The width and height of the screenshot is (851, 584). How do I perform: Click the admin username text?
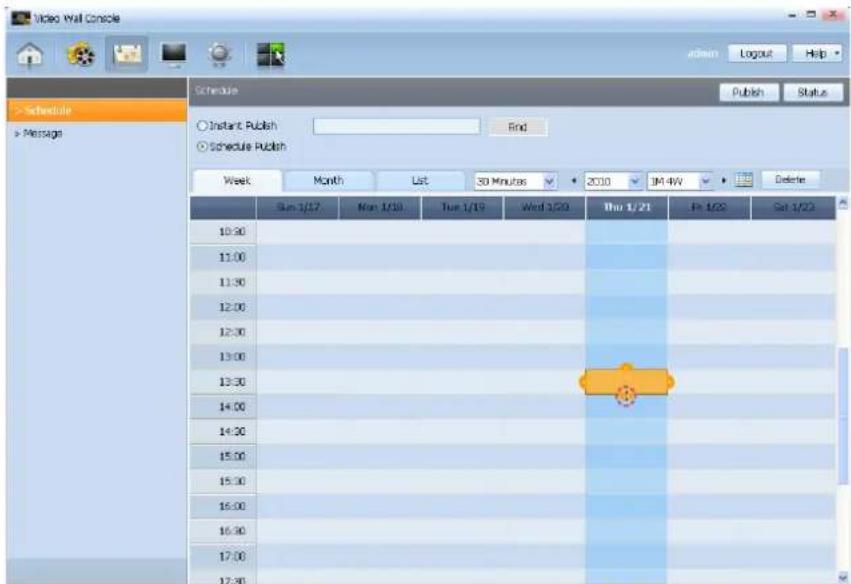703,53
